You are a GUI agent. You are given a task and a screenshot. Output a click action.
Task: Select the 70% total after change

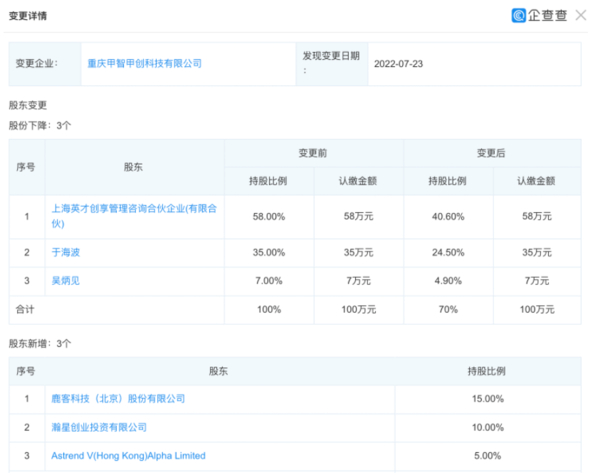click(x=446, y=310)
